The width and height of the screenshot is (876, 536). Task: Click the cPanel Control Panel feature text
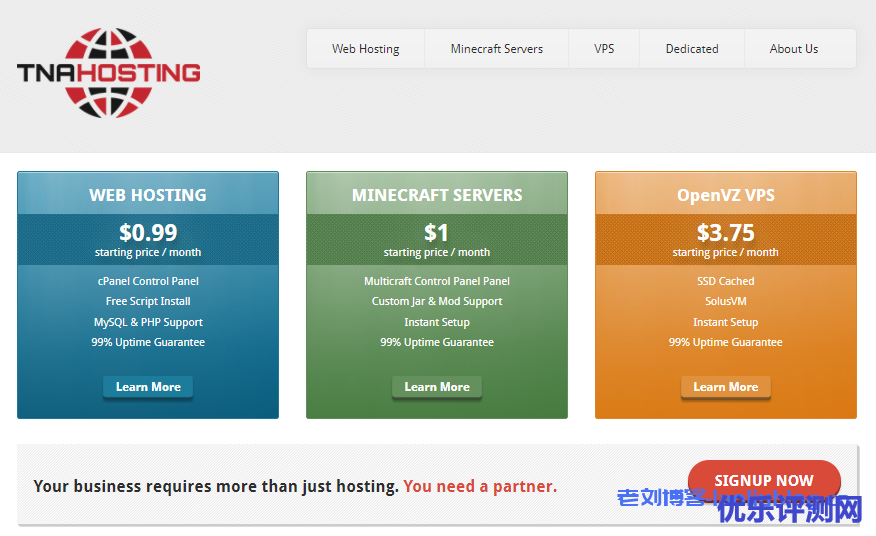click(x=148, y=281)
